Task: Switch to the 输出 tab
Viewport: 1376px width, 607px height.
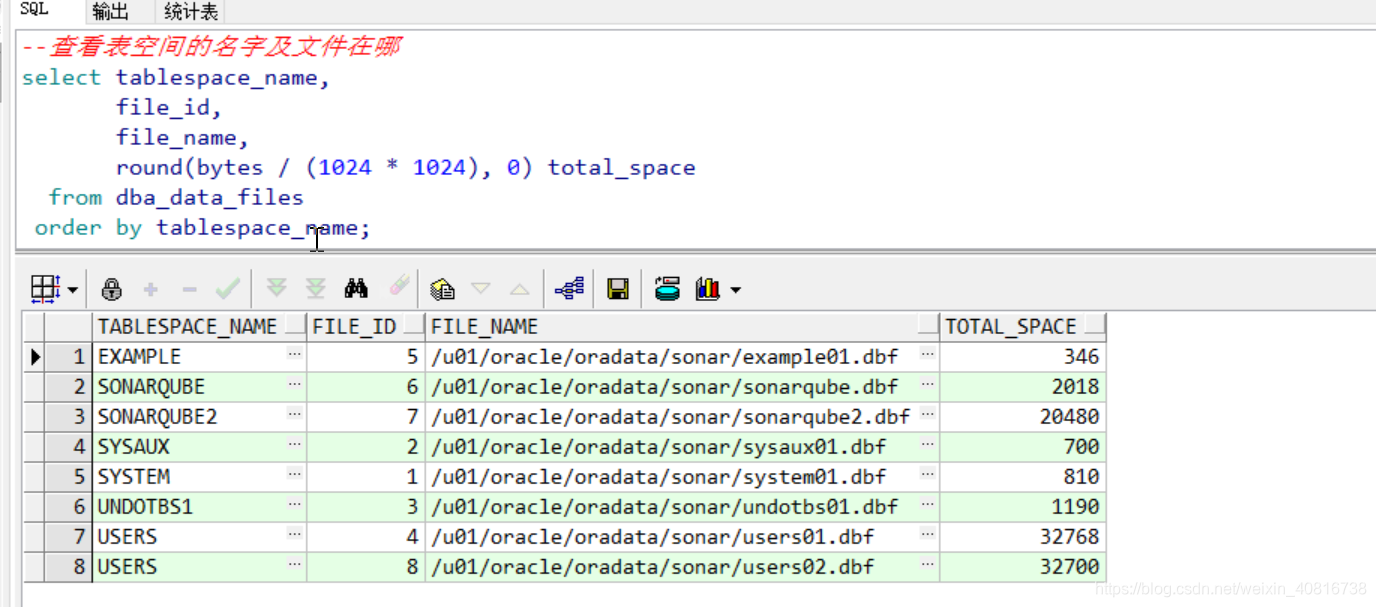Action: (110, 12)
